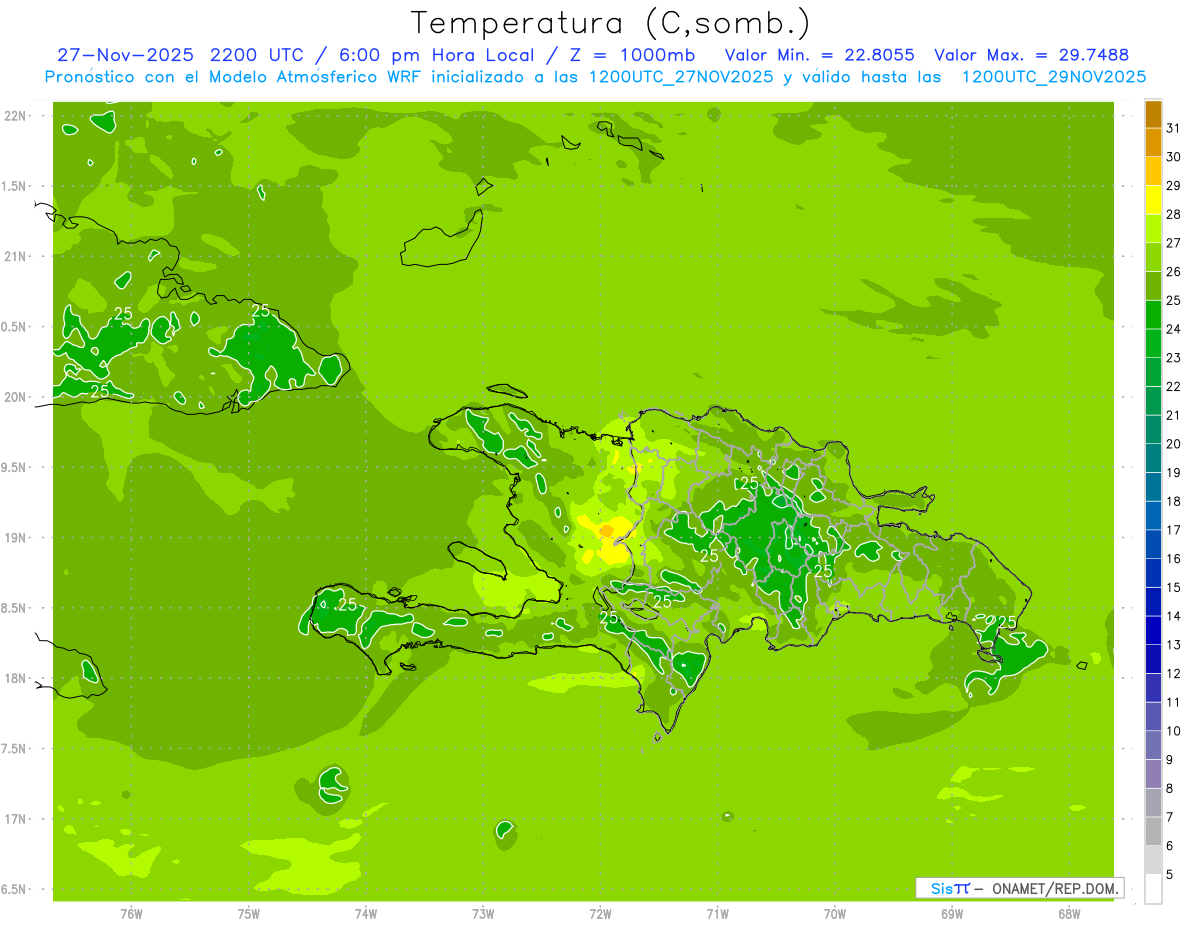Click the color scale label '5'
The height and width of the screenshot is (927, 1200).
(x=1171, y=875)
